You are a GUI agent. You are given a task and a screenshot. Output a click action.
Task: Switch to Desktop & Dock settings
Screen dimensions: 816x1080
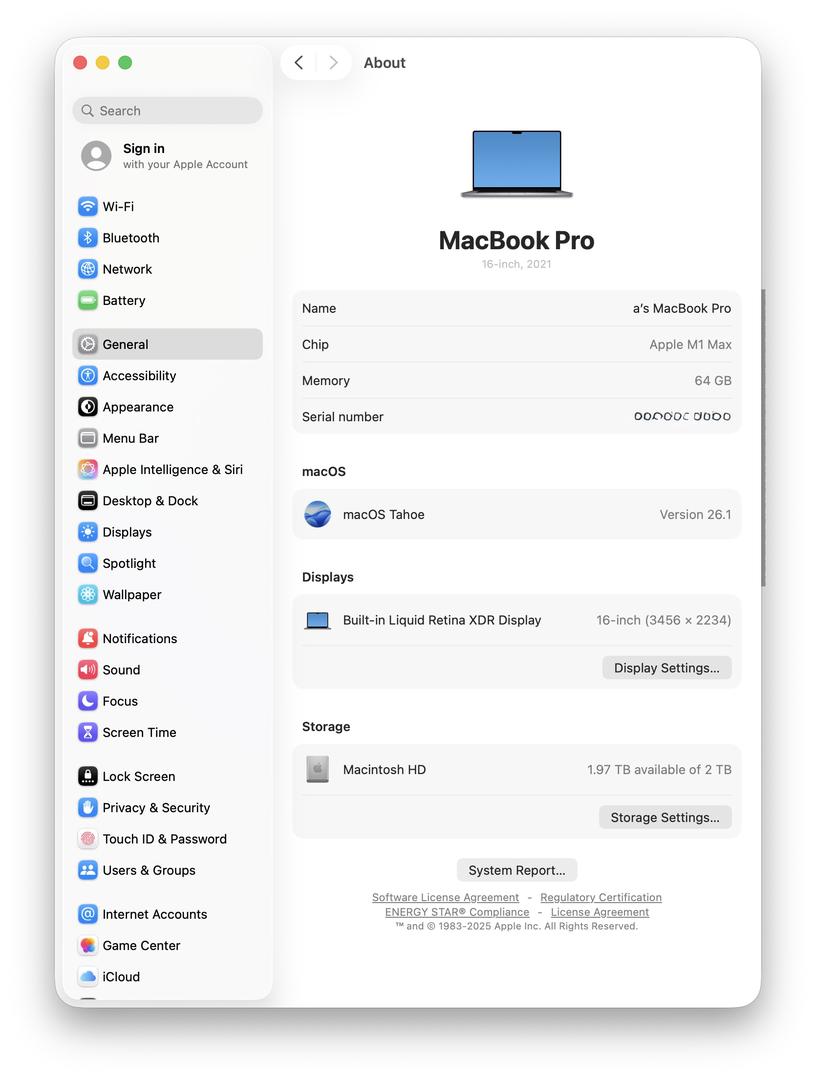[150, 501]
